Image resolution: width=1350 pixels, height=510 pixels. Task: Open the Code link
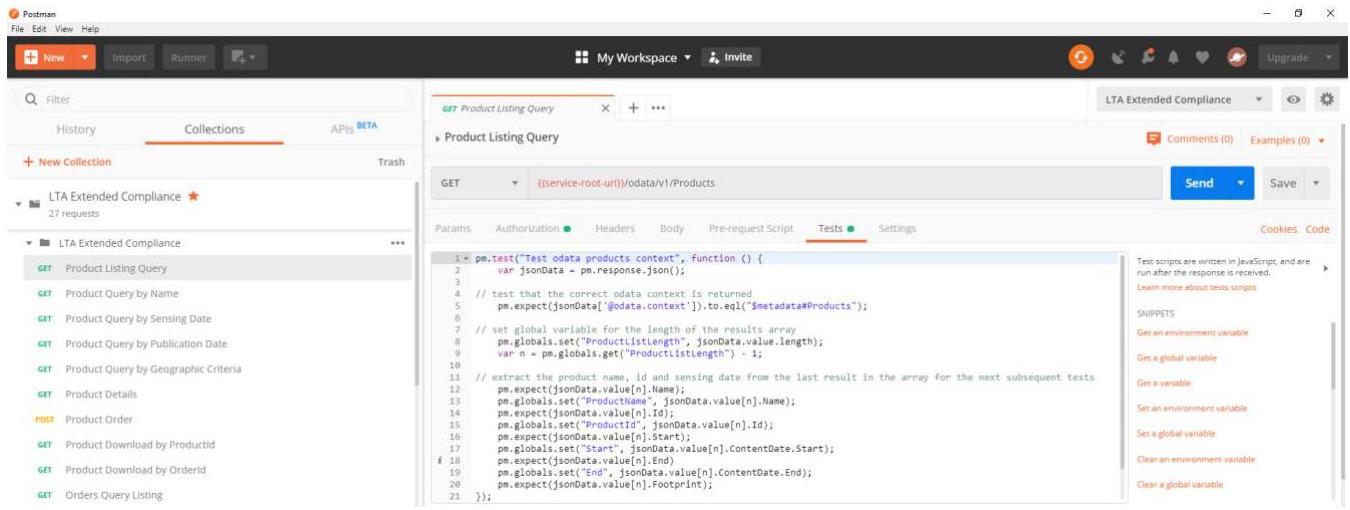(1318, 229)
